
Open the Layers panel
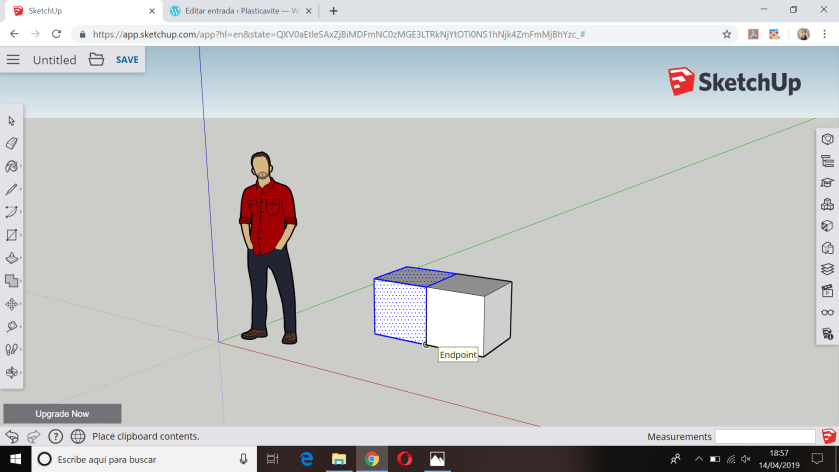pos(827,269)
